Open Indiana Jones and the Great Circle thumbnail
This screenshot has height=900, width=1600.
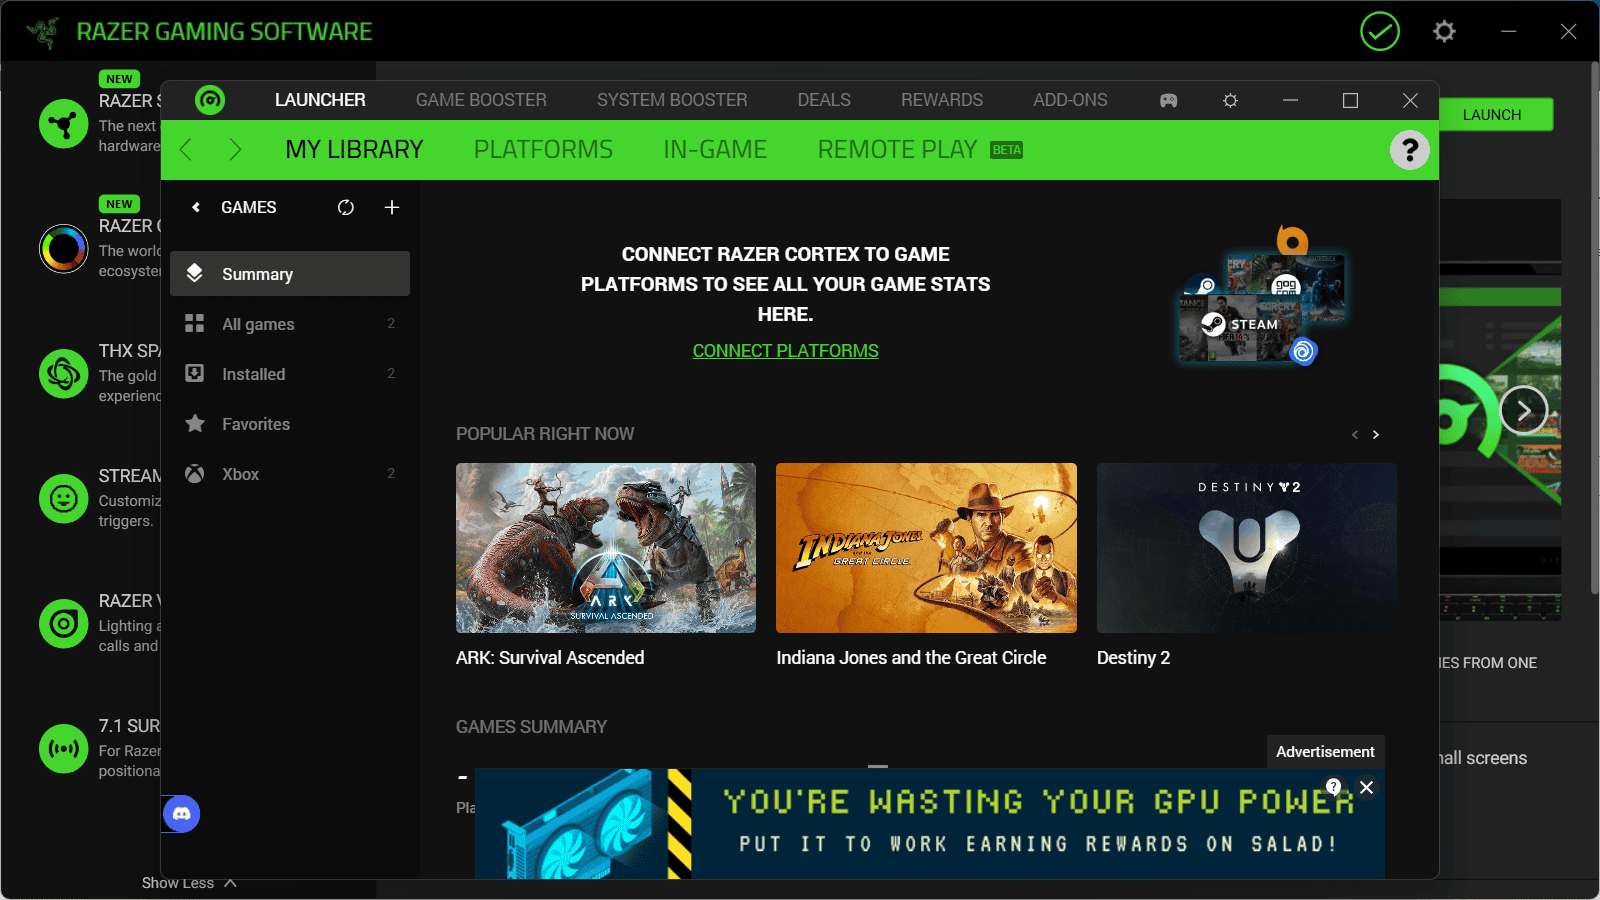926,548
